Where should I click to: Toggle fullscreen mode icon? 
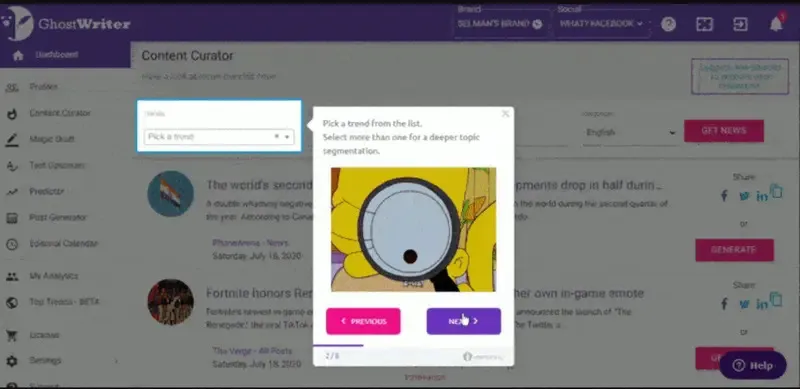(x=705, y=24)
